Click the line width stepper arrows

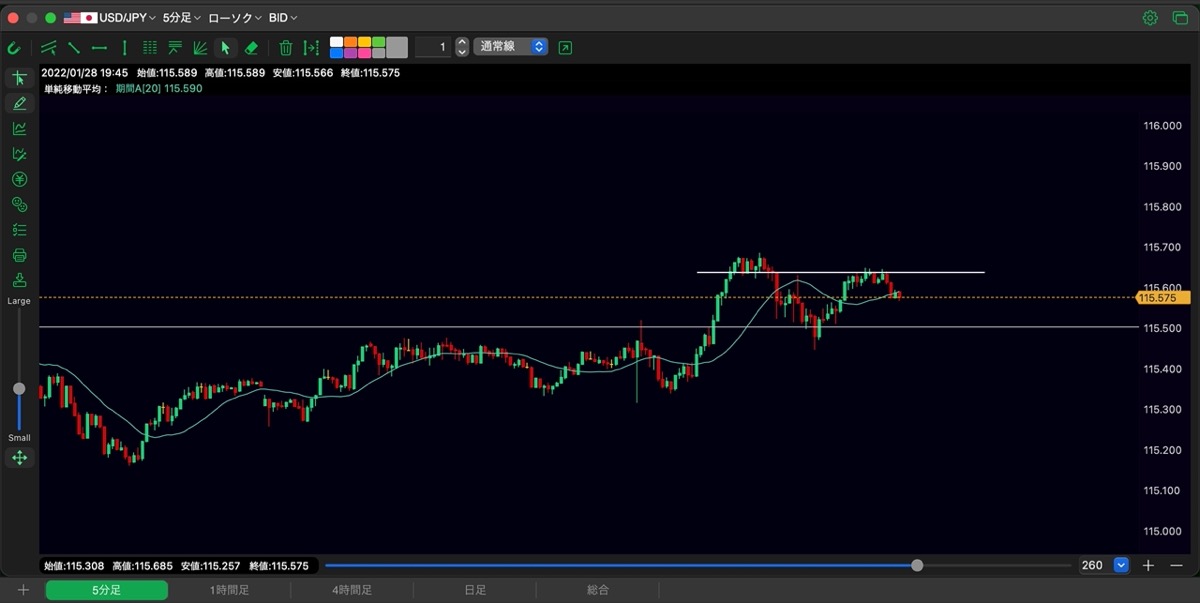(461, 47)
